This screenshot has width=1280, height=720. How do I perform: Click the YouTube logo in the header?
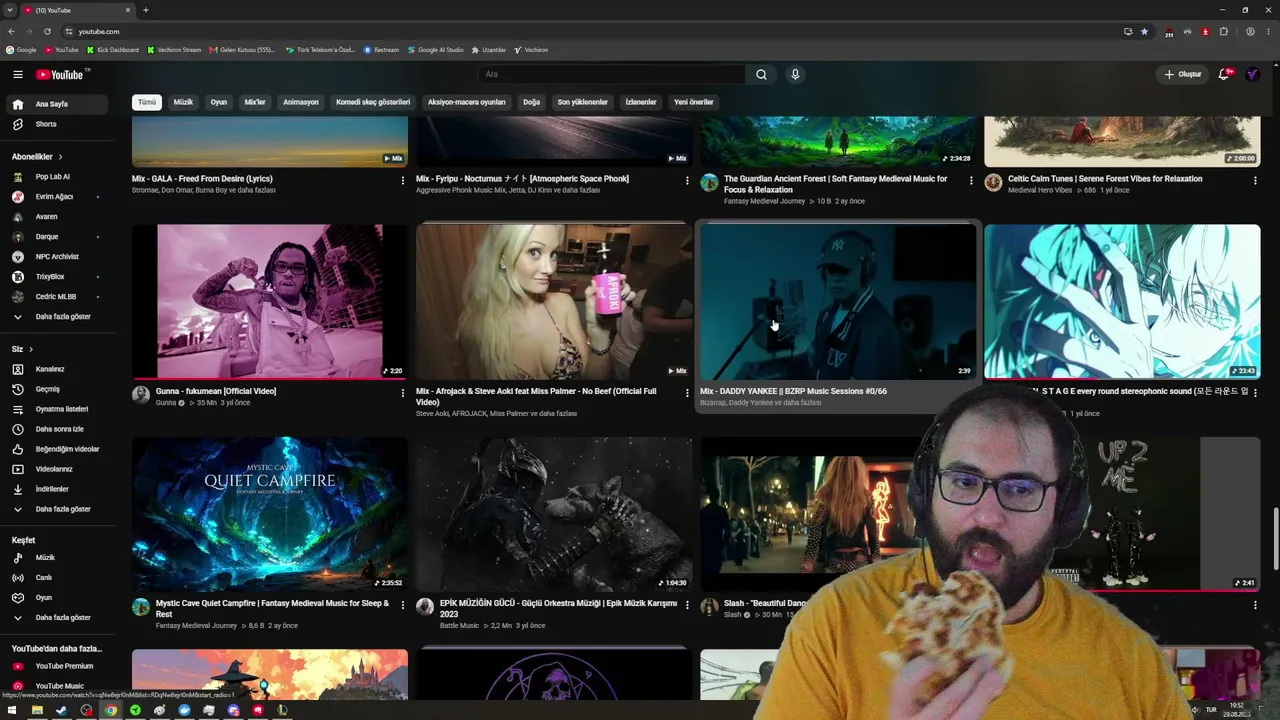click(x=60, y=74)
